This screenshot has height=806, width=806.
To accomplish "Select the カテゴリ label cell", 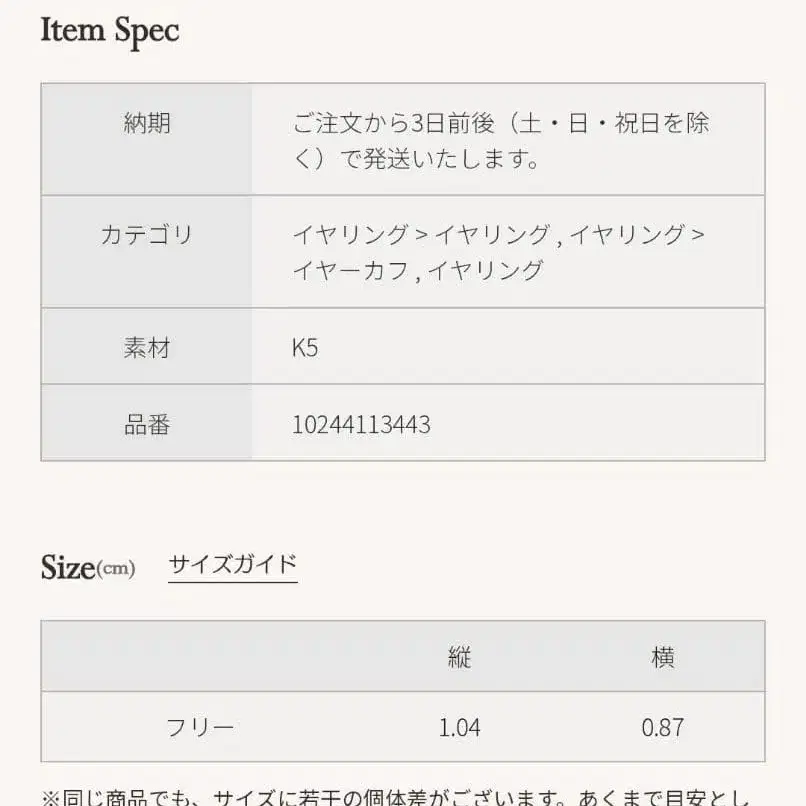I will point(147,236).
